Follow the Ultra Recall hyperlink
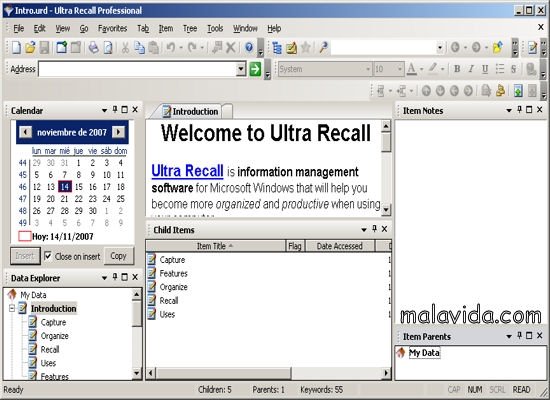Image resolution: width=550 pixels, height=400 pixels. tap(187, 171)
